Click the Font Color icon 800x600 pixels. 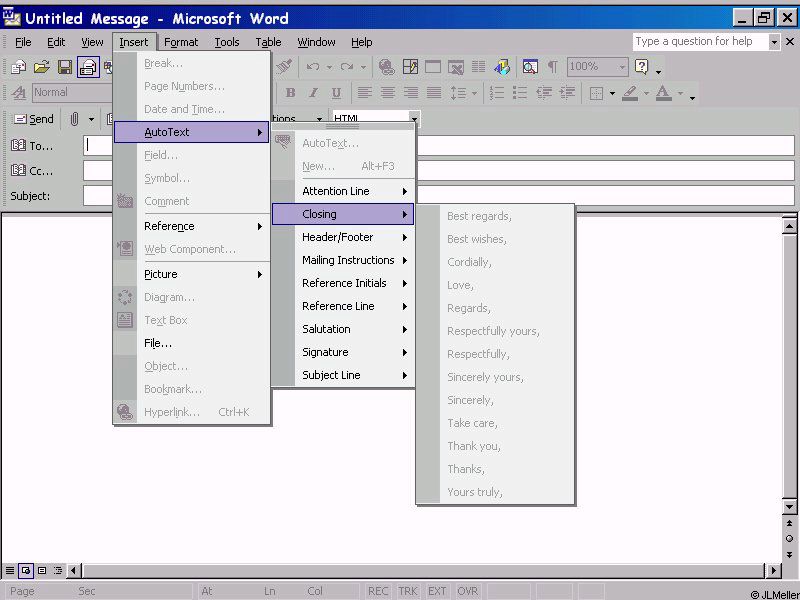[663, 93]
